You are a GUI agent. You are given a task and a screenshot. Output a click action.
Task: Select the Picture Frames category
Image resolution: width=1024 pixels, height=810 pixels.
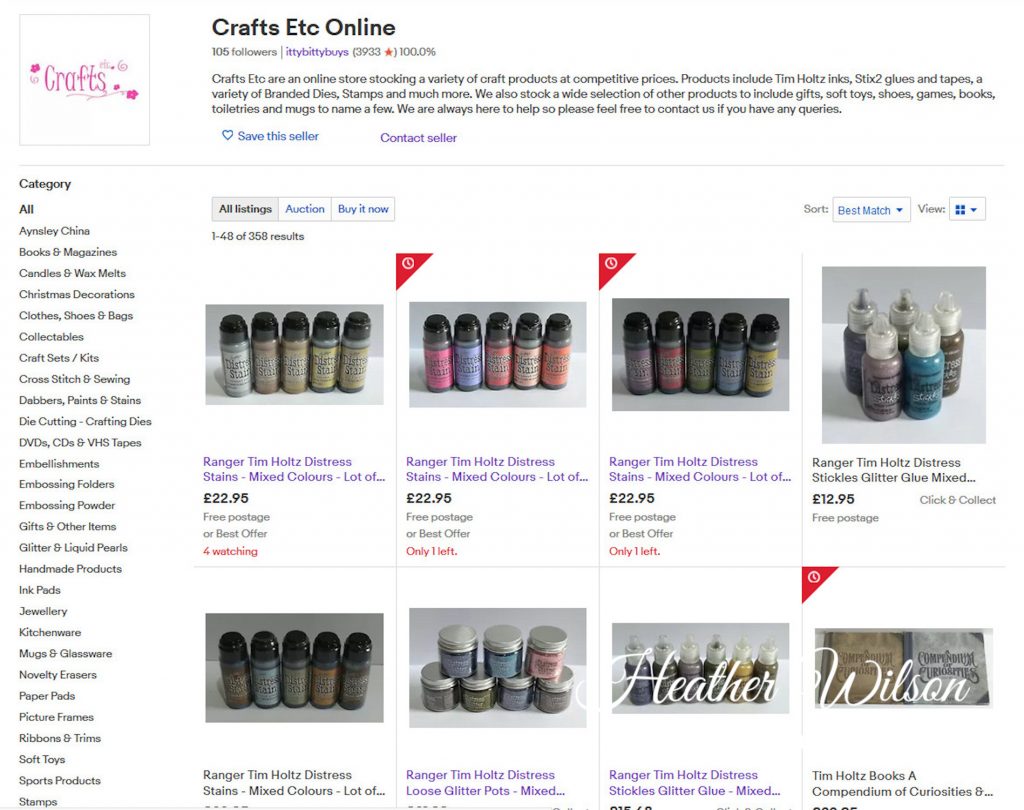click(56, 717)
